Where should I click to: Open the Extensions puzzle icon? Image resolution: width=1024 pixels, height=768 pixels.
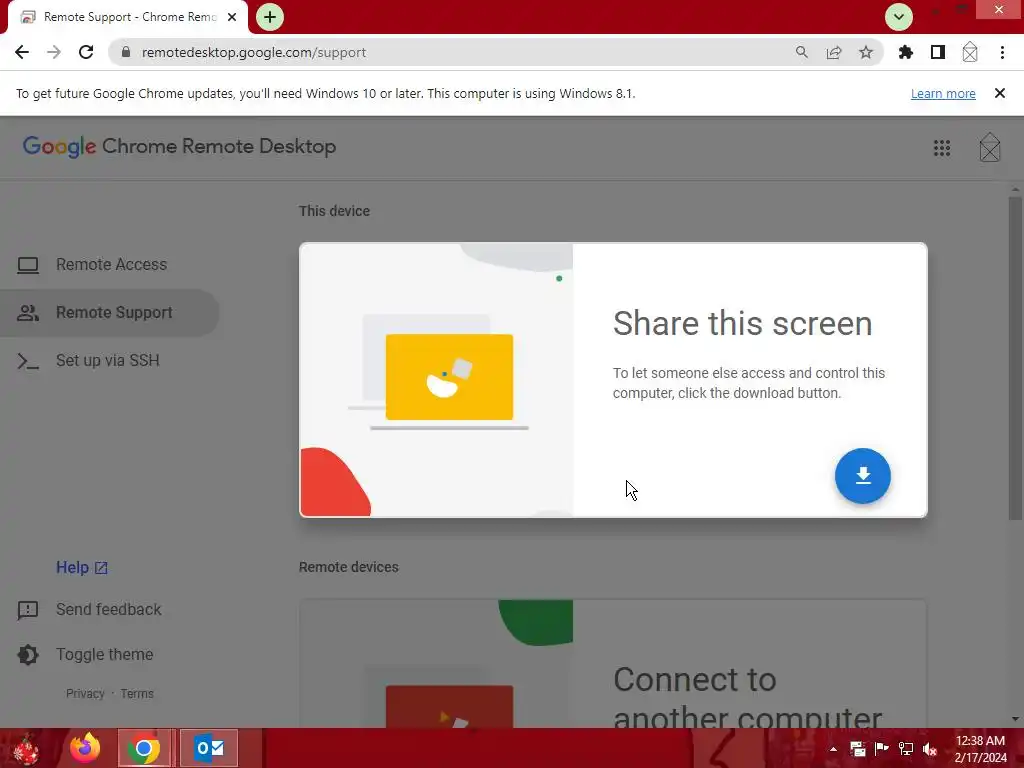[906, 52]
